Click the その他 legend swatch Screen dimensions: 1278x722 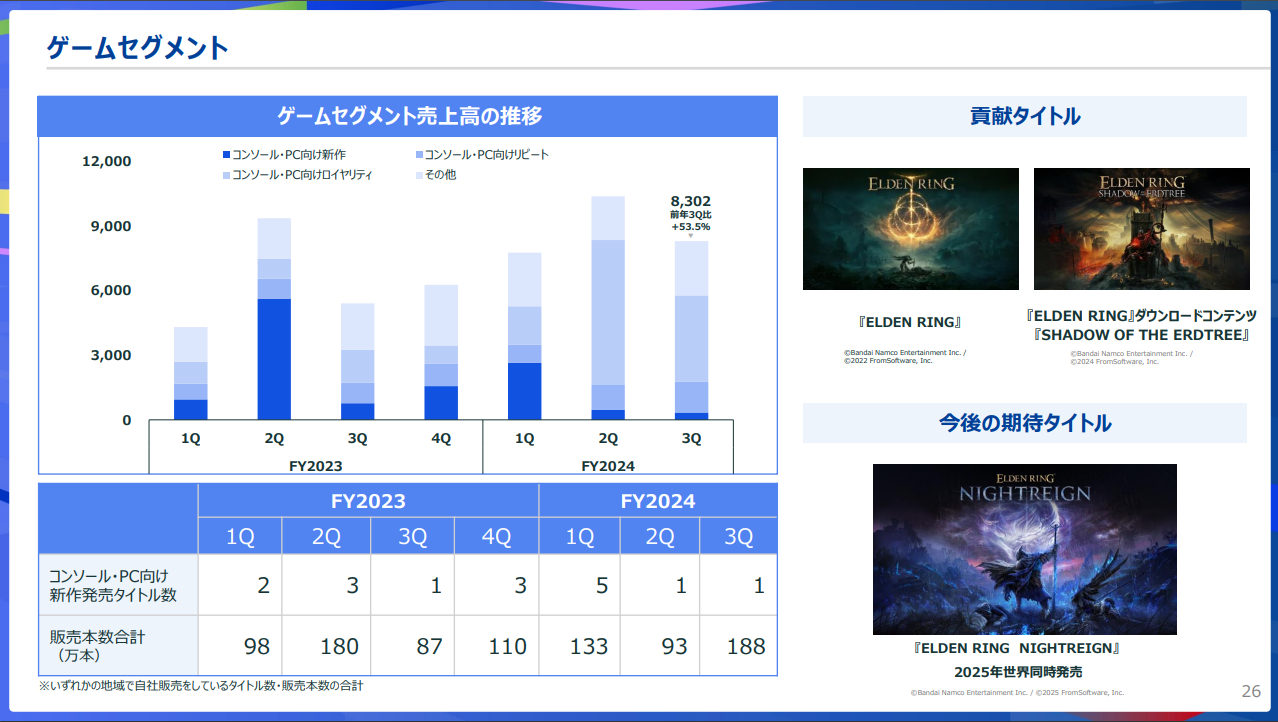pyautogui.click(x=418, y=175)
